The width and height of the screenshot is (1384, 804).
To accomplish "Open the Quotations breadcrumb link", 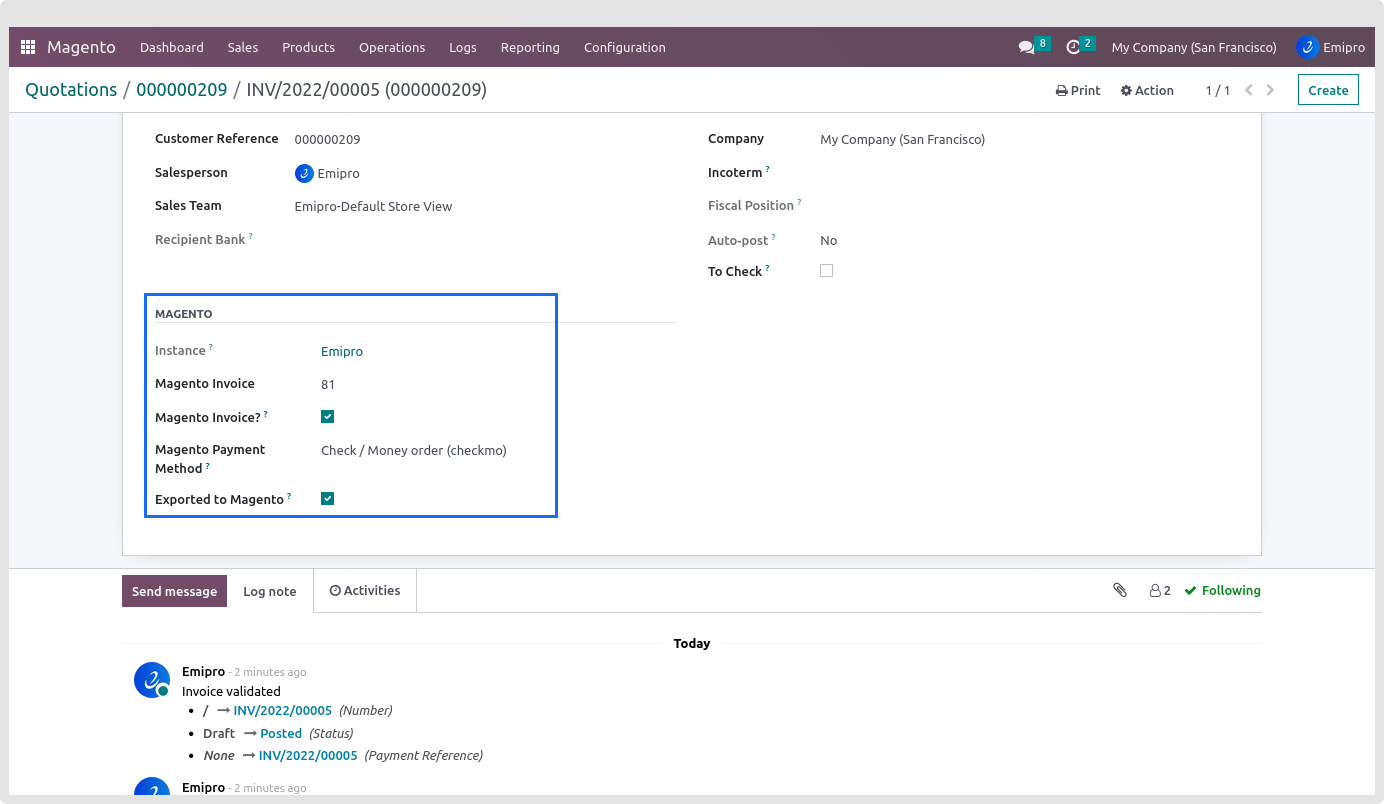I will point(71,90).
